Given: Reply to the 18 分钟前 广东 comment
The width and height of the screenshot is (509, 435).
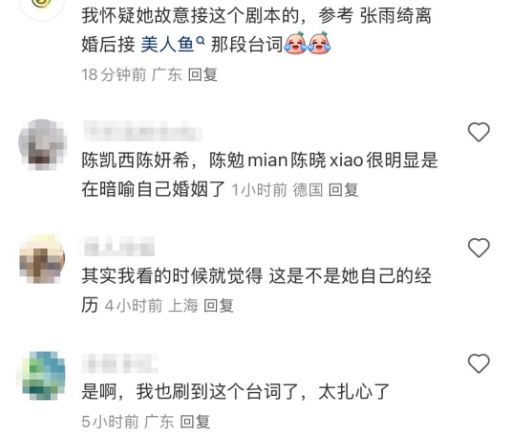Looking at the screenshot, I should click(203, 74).
